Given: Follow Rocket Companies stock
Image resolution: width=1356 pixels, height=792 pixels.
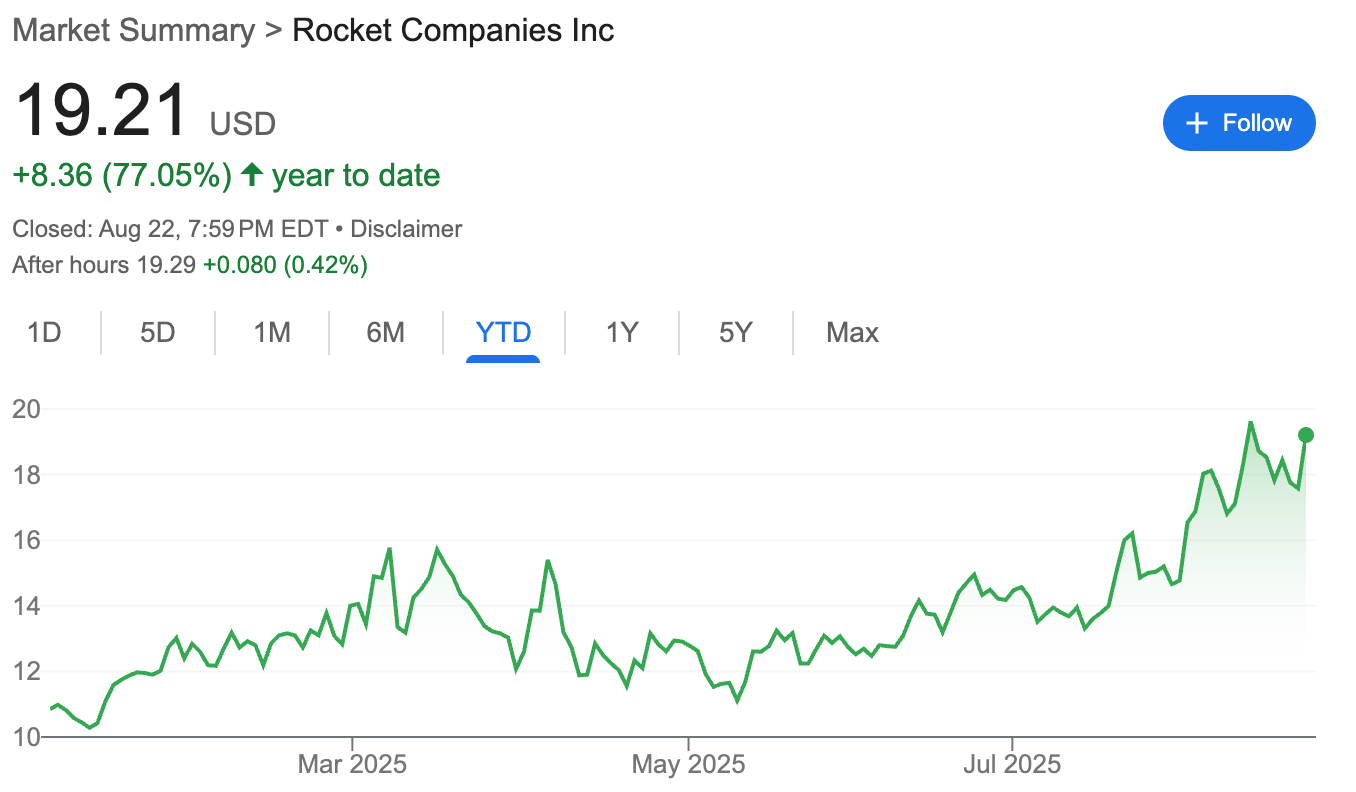Looking at the screenshot, I should coord(1239,123).
